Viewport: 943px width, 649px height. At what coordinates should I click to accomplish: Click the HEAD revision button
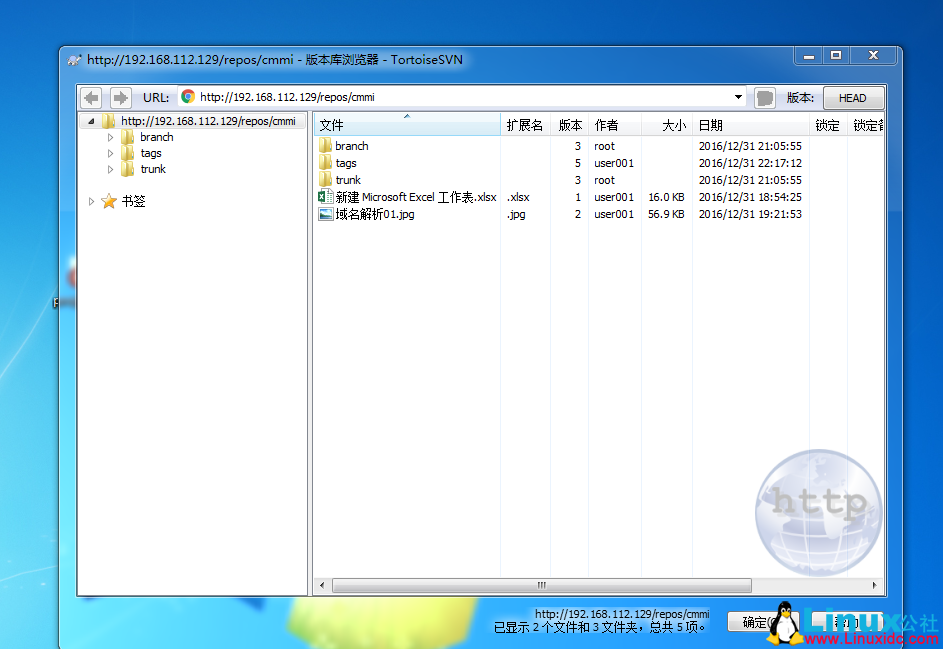click(x=852, y=98)
